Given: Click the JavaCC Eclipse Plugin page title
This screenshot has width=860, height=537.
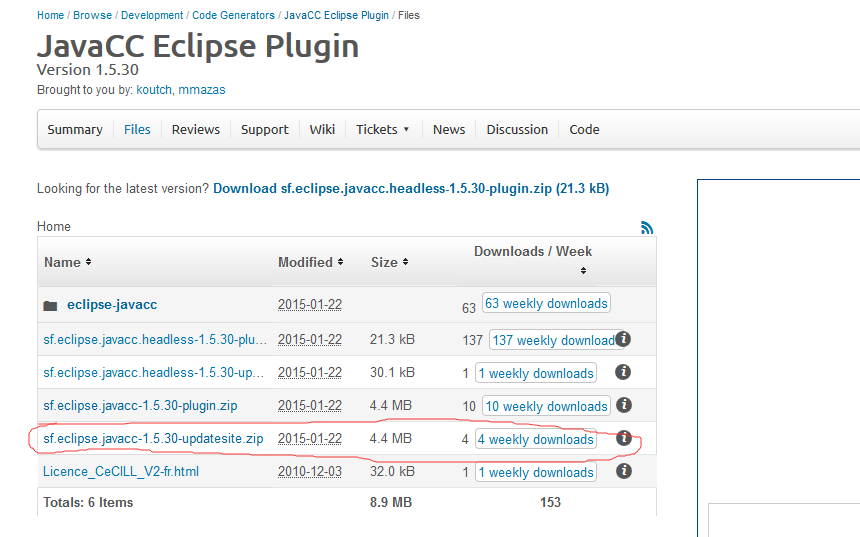Looking at the screenshot, I should click(x=198, y=46).
